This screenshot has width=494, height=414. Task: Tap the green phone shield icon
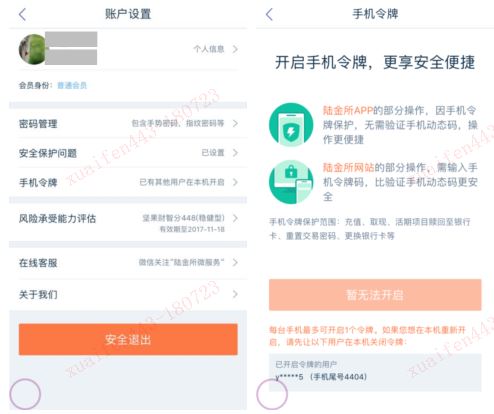coord(291,125)
